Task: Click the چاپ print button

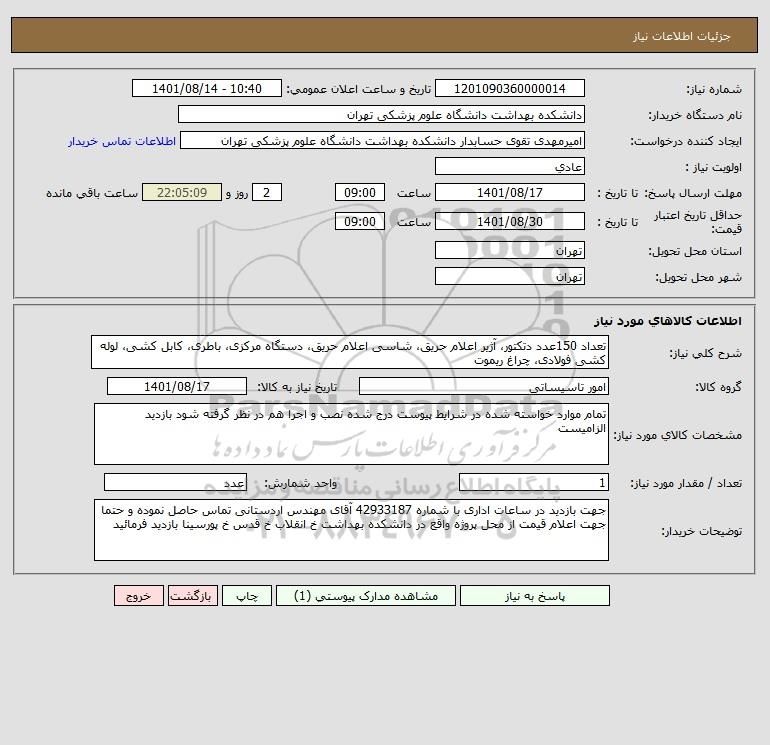Action: tap(247, 596)
